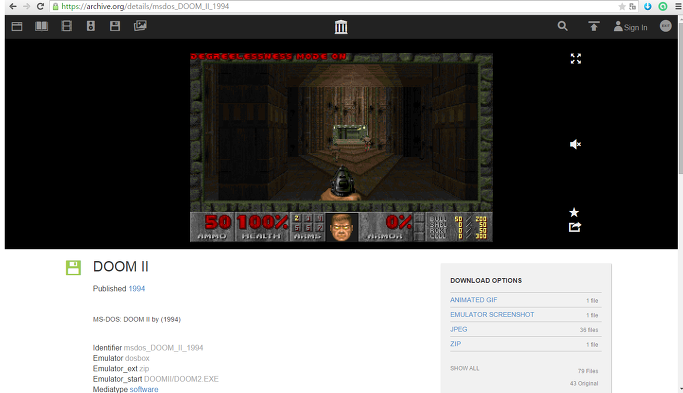
Task: Favorite this item with the white star
Action: [x=574, y=212]
